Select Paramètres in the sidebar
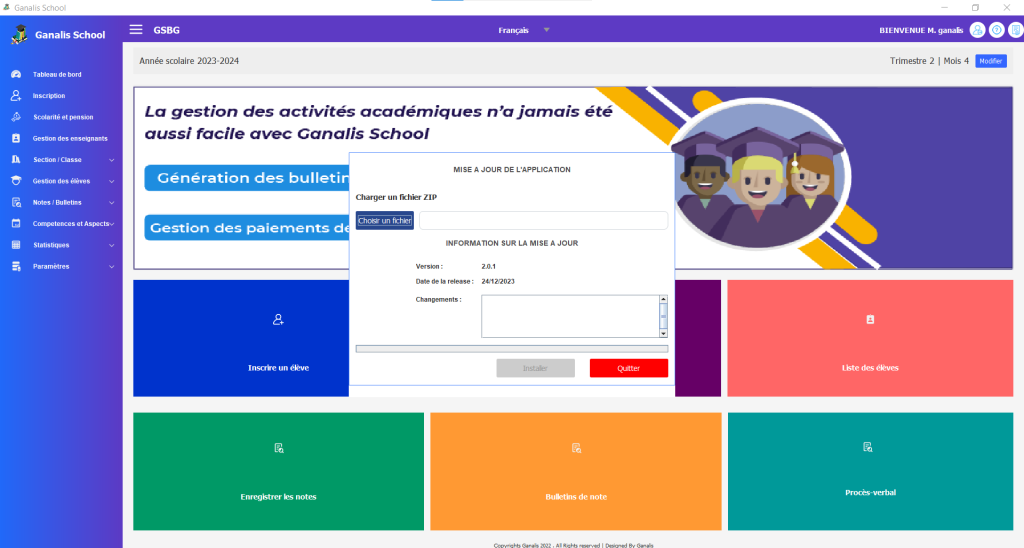 pos(51,266)
